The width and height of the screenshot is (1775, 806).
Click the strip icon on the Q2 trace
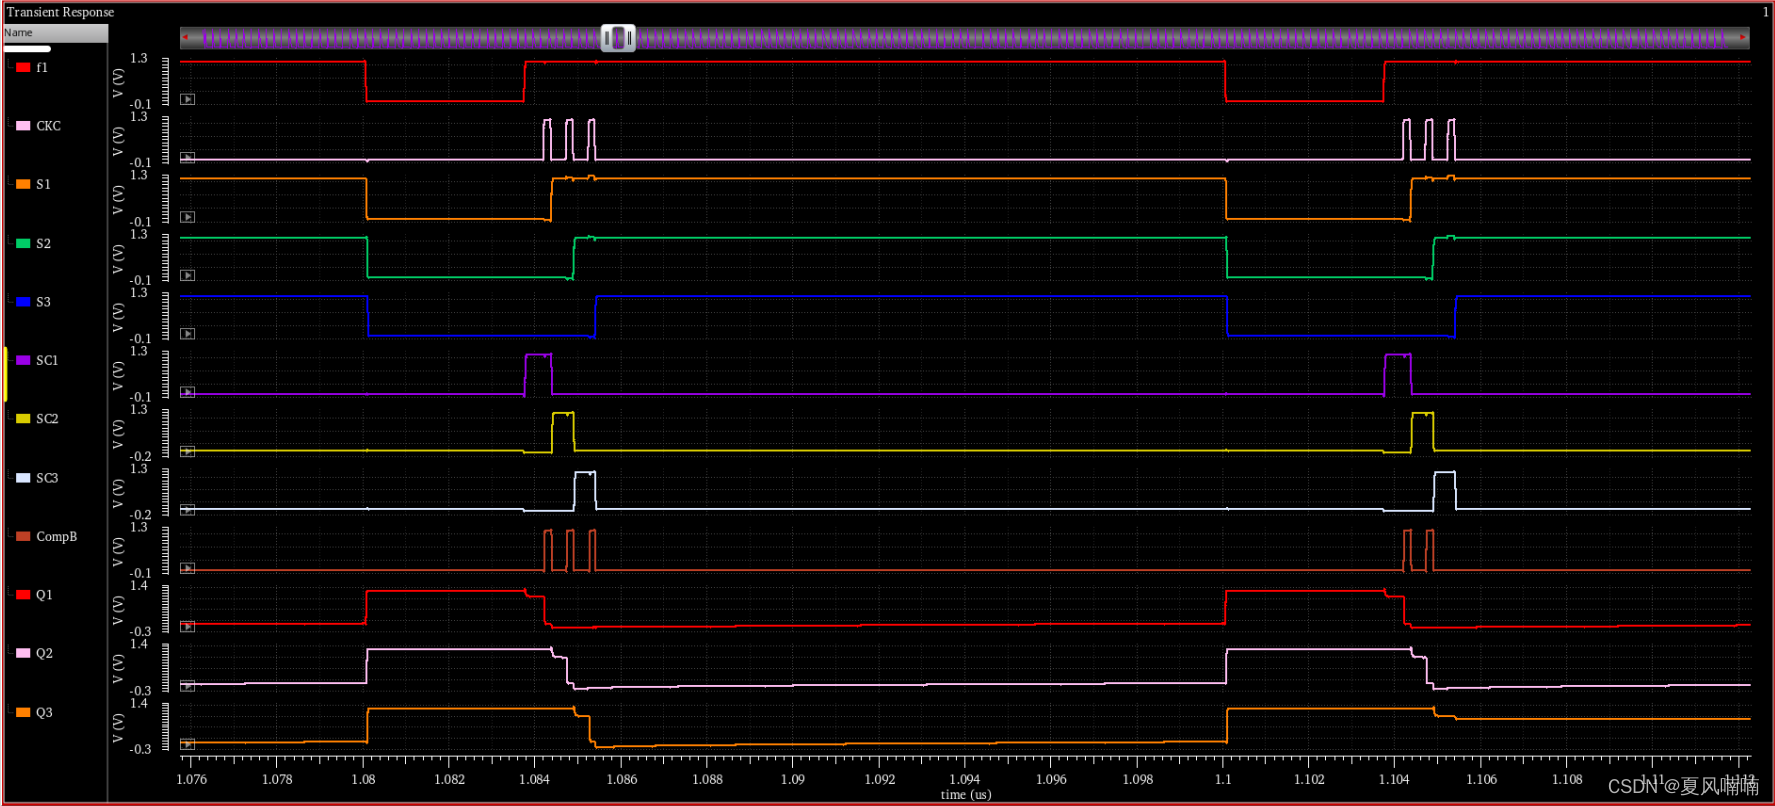187,685
